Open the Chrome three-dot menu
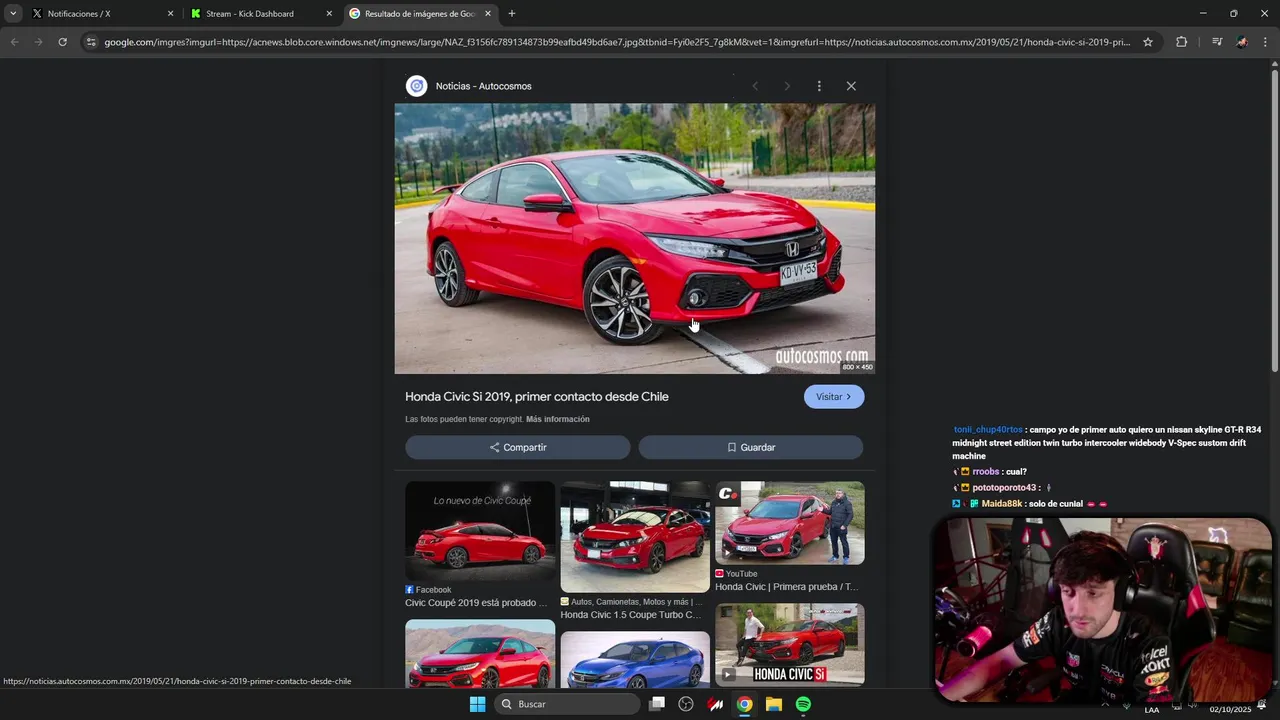 pos(1266,42)
